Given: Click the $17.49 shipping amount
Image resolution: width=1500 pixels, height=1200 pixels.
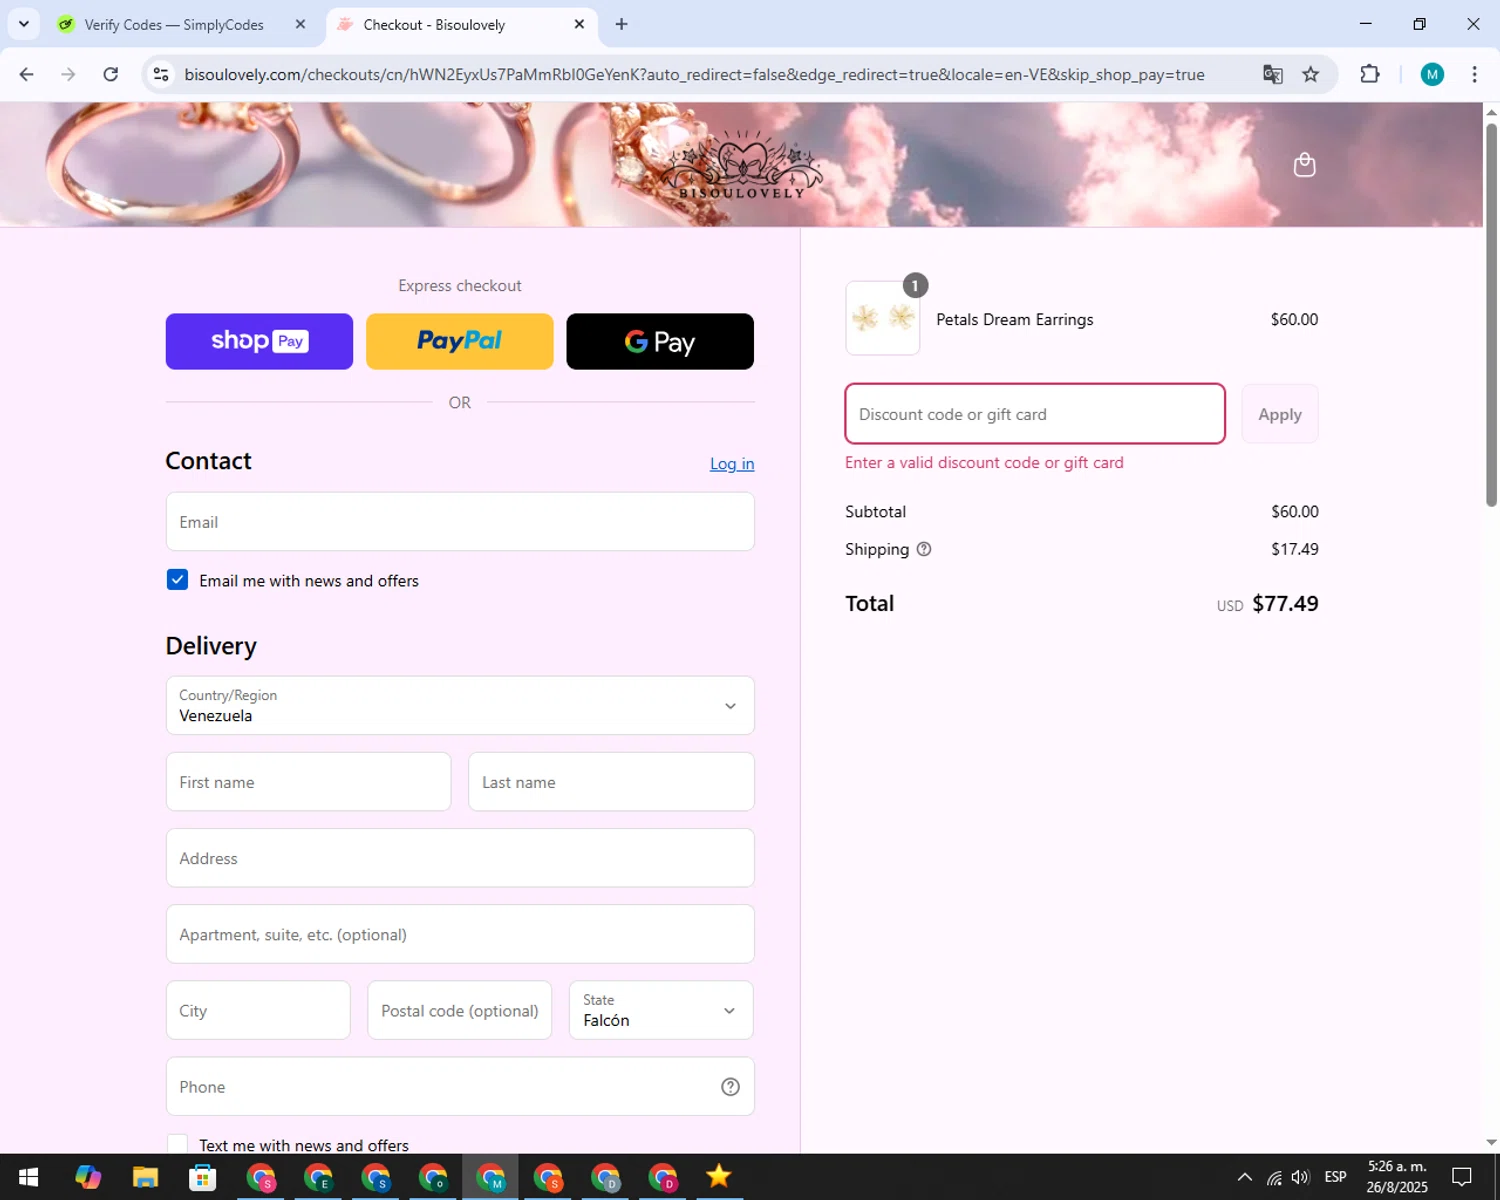Looking at the screenshot, I should (x=1295, y=549).
